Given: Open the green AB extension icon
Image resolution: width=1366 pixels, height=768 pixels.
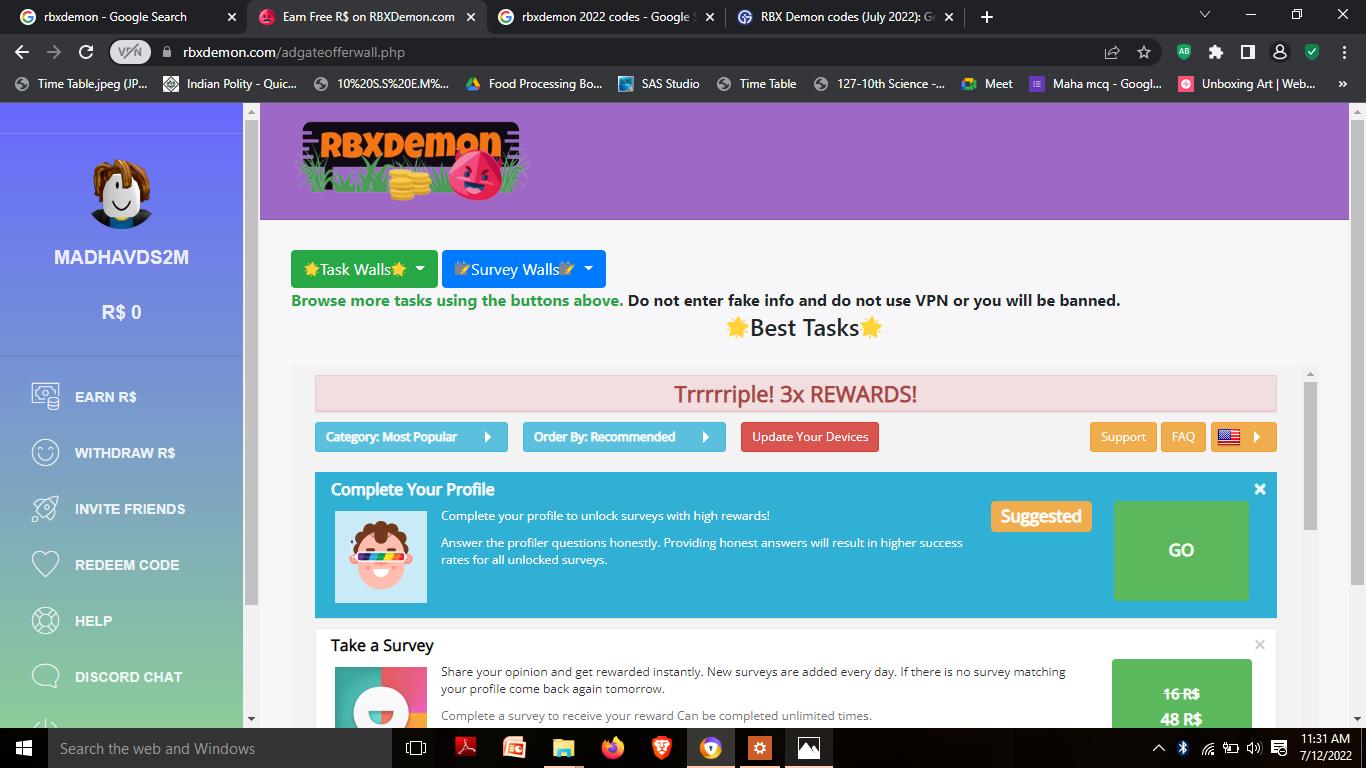Looking at the screenshot, I should tap(1184, 52).
